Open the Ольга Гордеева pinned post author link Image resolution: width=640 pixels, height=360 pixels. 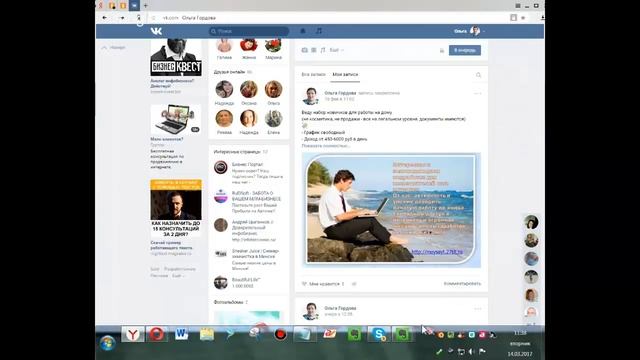pyautogui.click(x=340, y=93)
